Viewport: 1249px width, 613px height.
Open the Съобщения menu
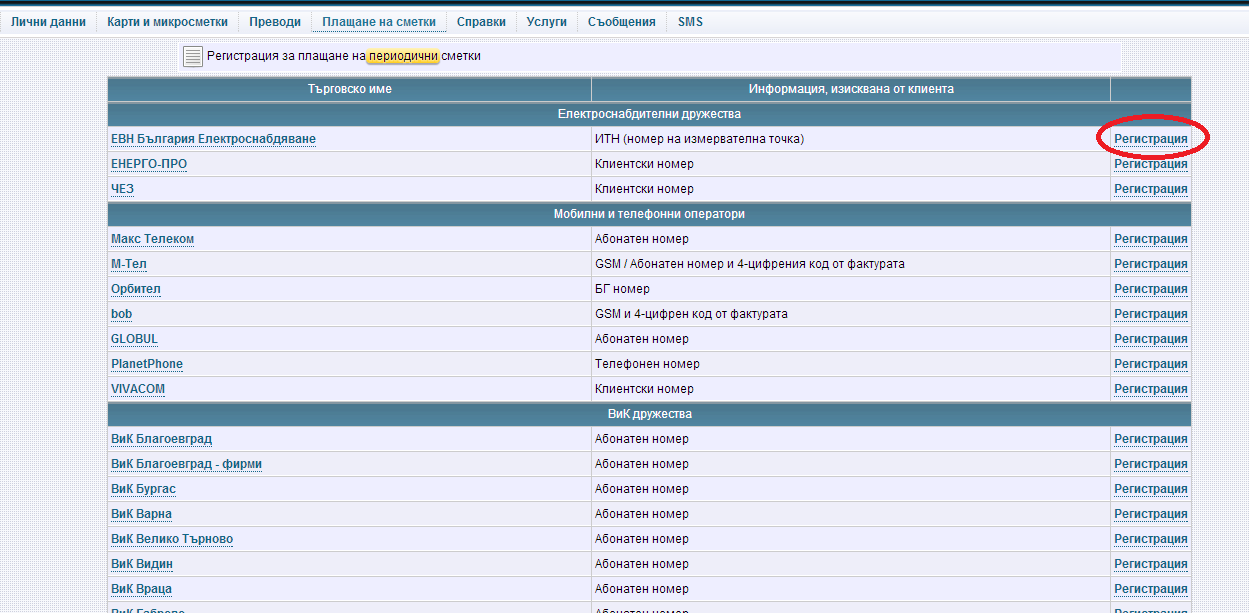(x=622, y=21)
